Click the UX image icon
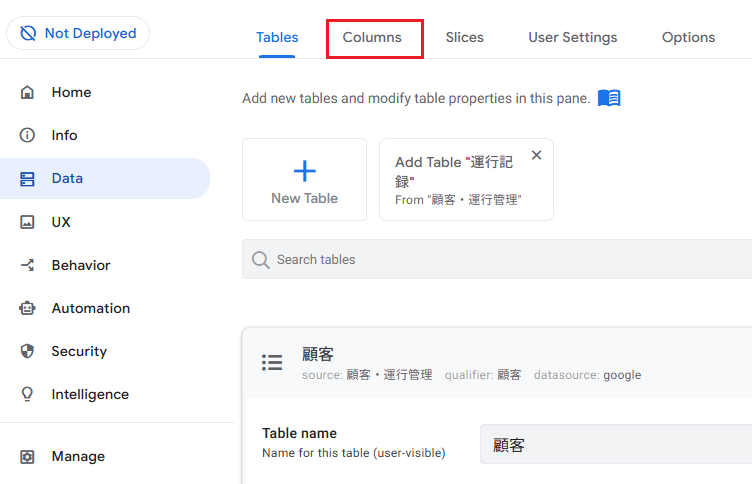752x484 pixels. [x=28, y=222]
